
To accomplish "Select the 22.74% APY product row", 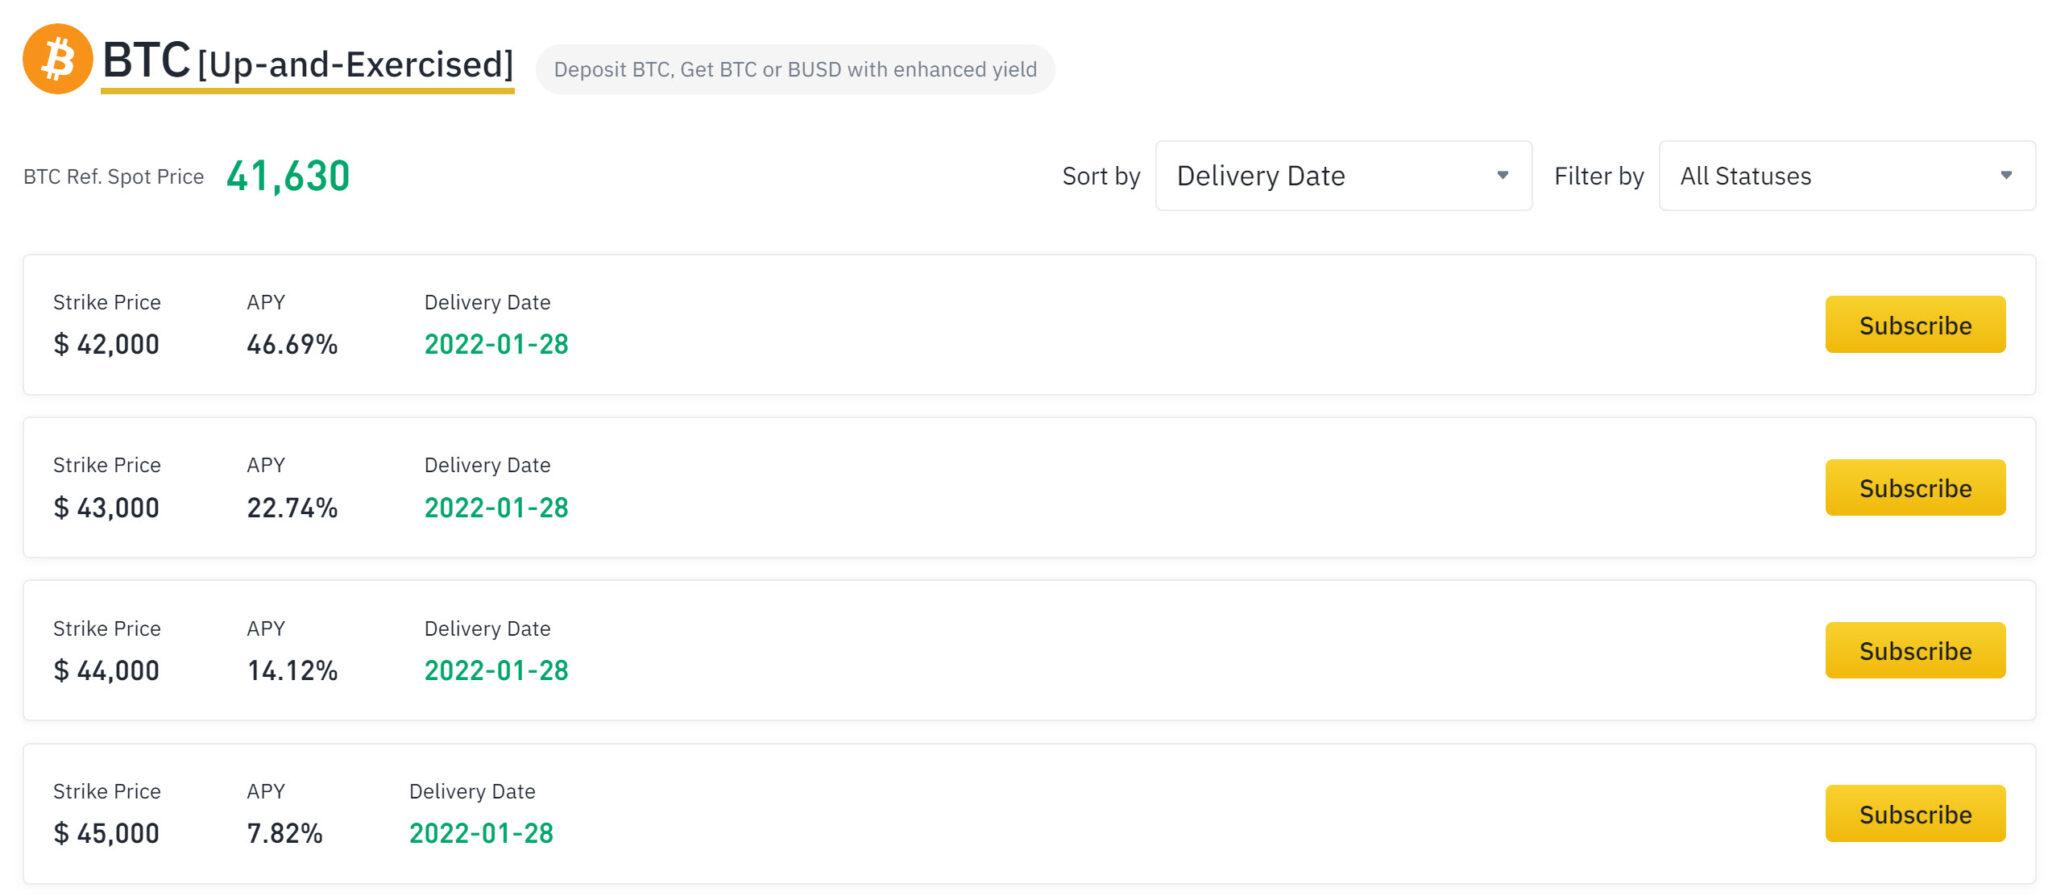I will [1029, 488].
